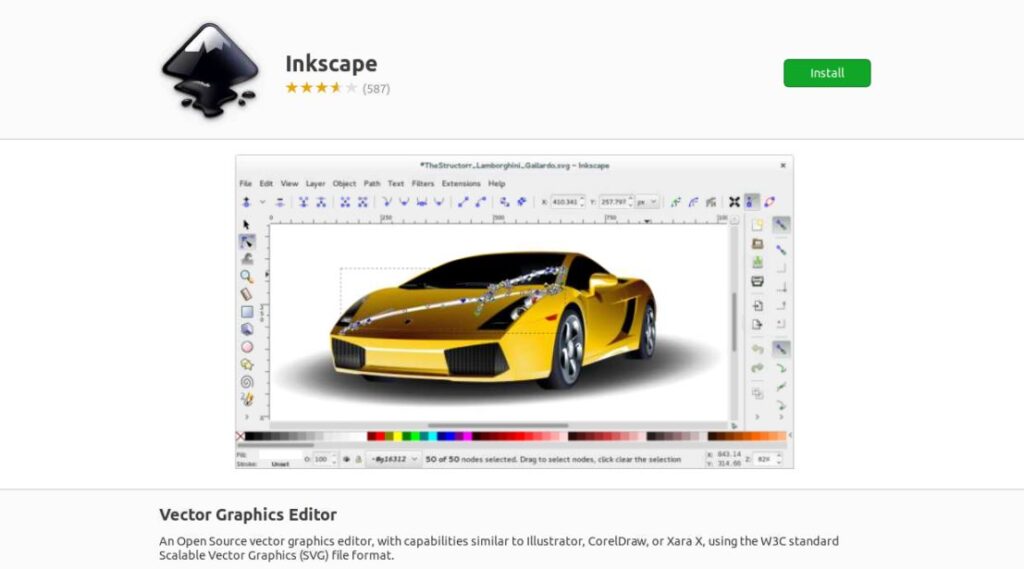Make selected segments lines
Viewport: 1024px width, 569px height.
coord(463,203)
